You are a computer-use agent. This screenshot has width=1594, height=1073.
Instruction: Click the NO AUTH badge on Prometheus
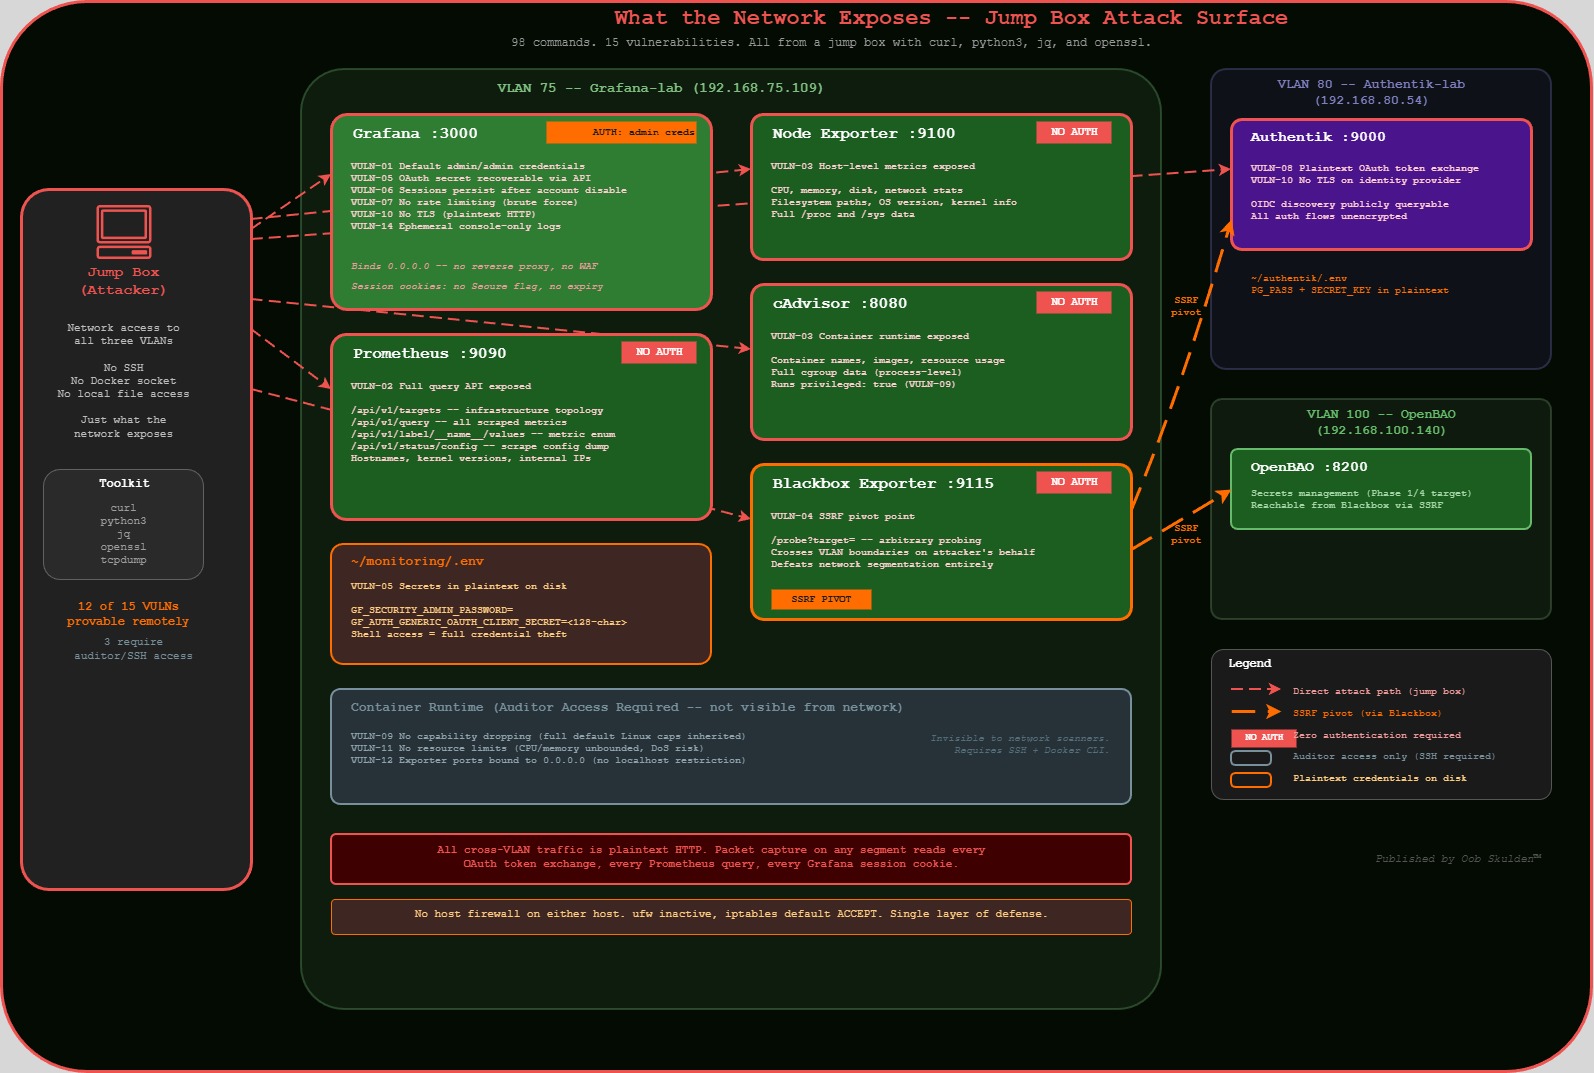[x=658, y=352]
